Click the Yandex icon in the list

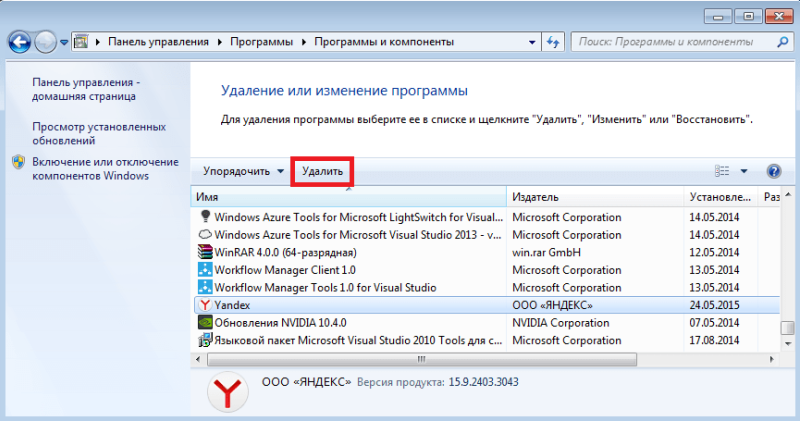tap(205, 305)
